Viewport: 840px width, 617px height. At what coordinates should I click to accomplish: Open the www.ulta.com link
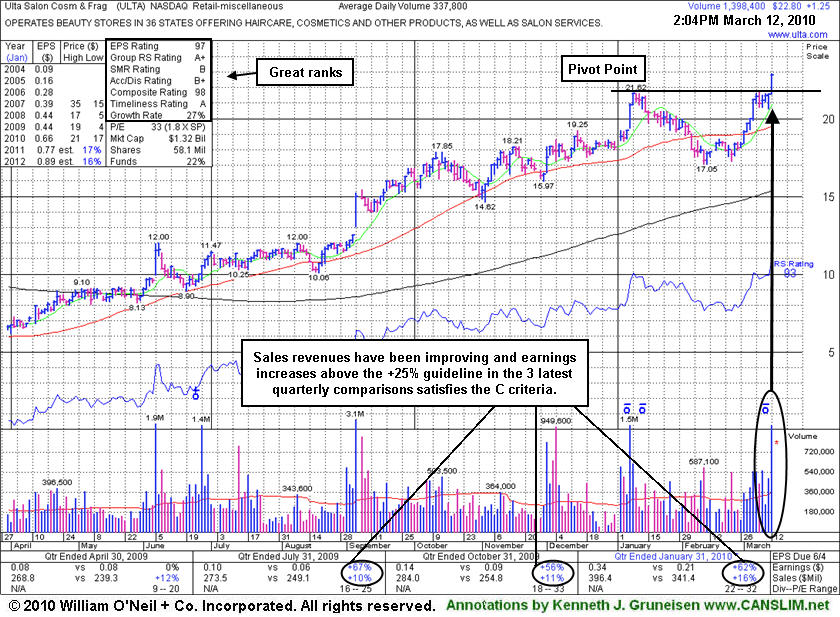pyautogui.click(x=797, y=35)
